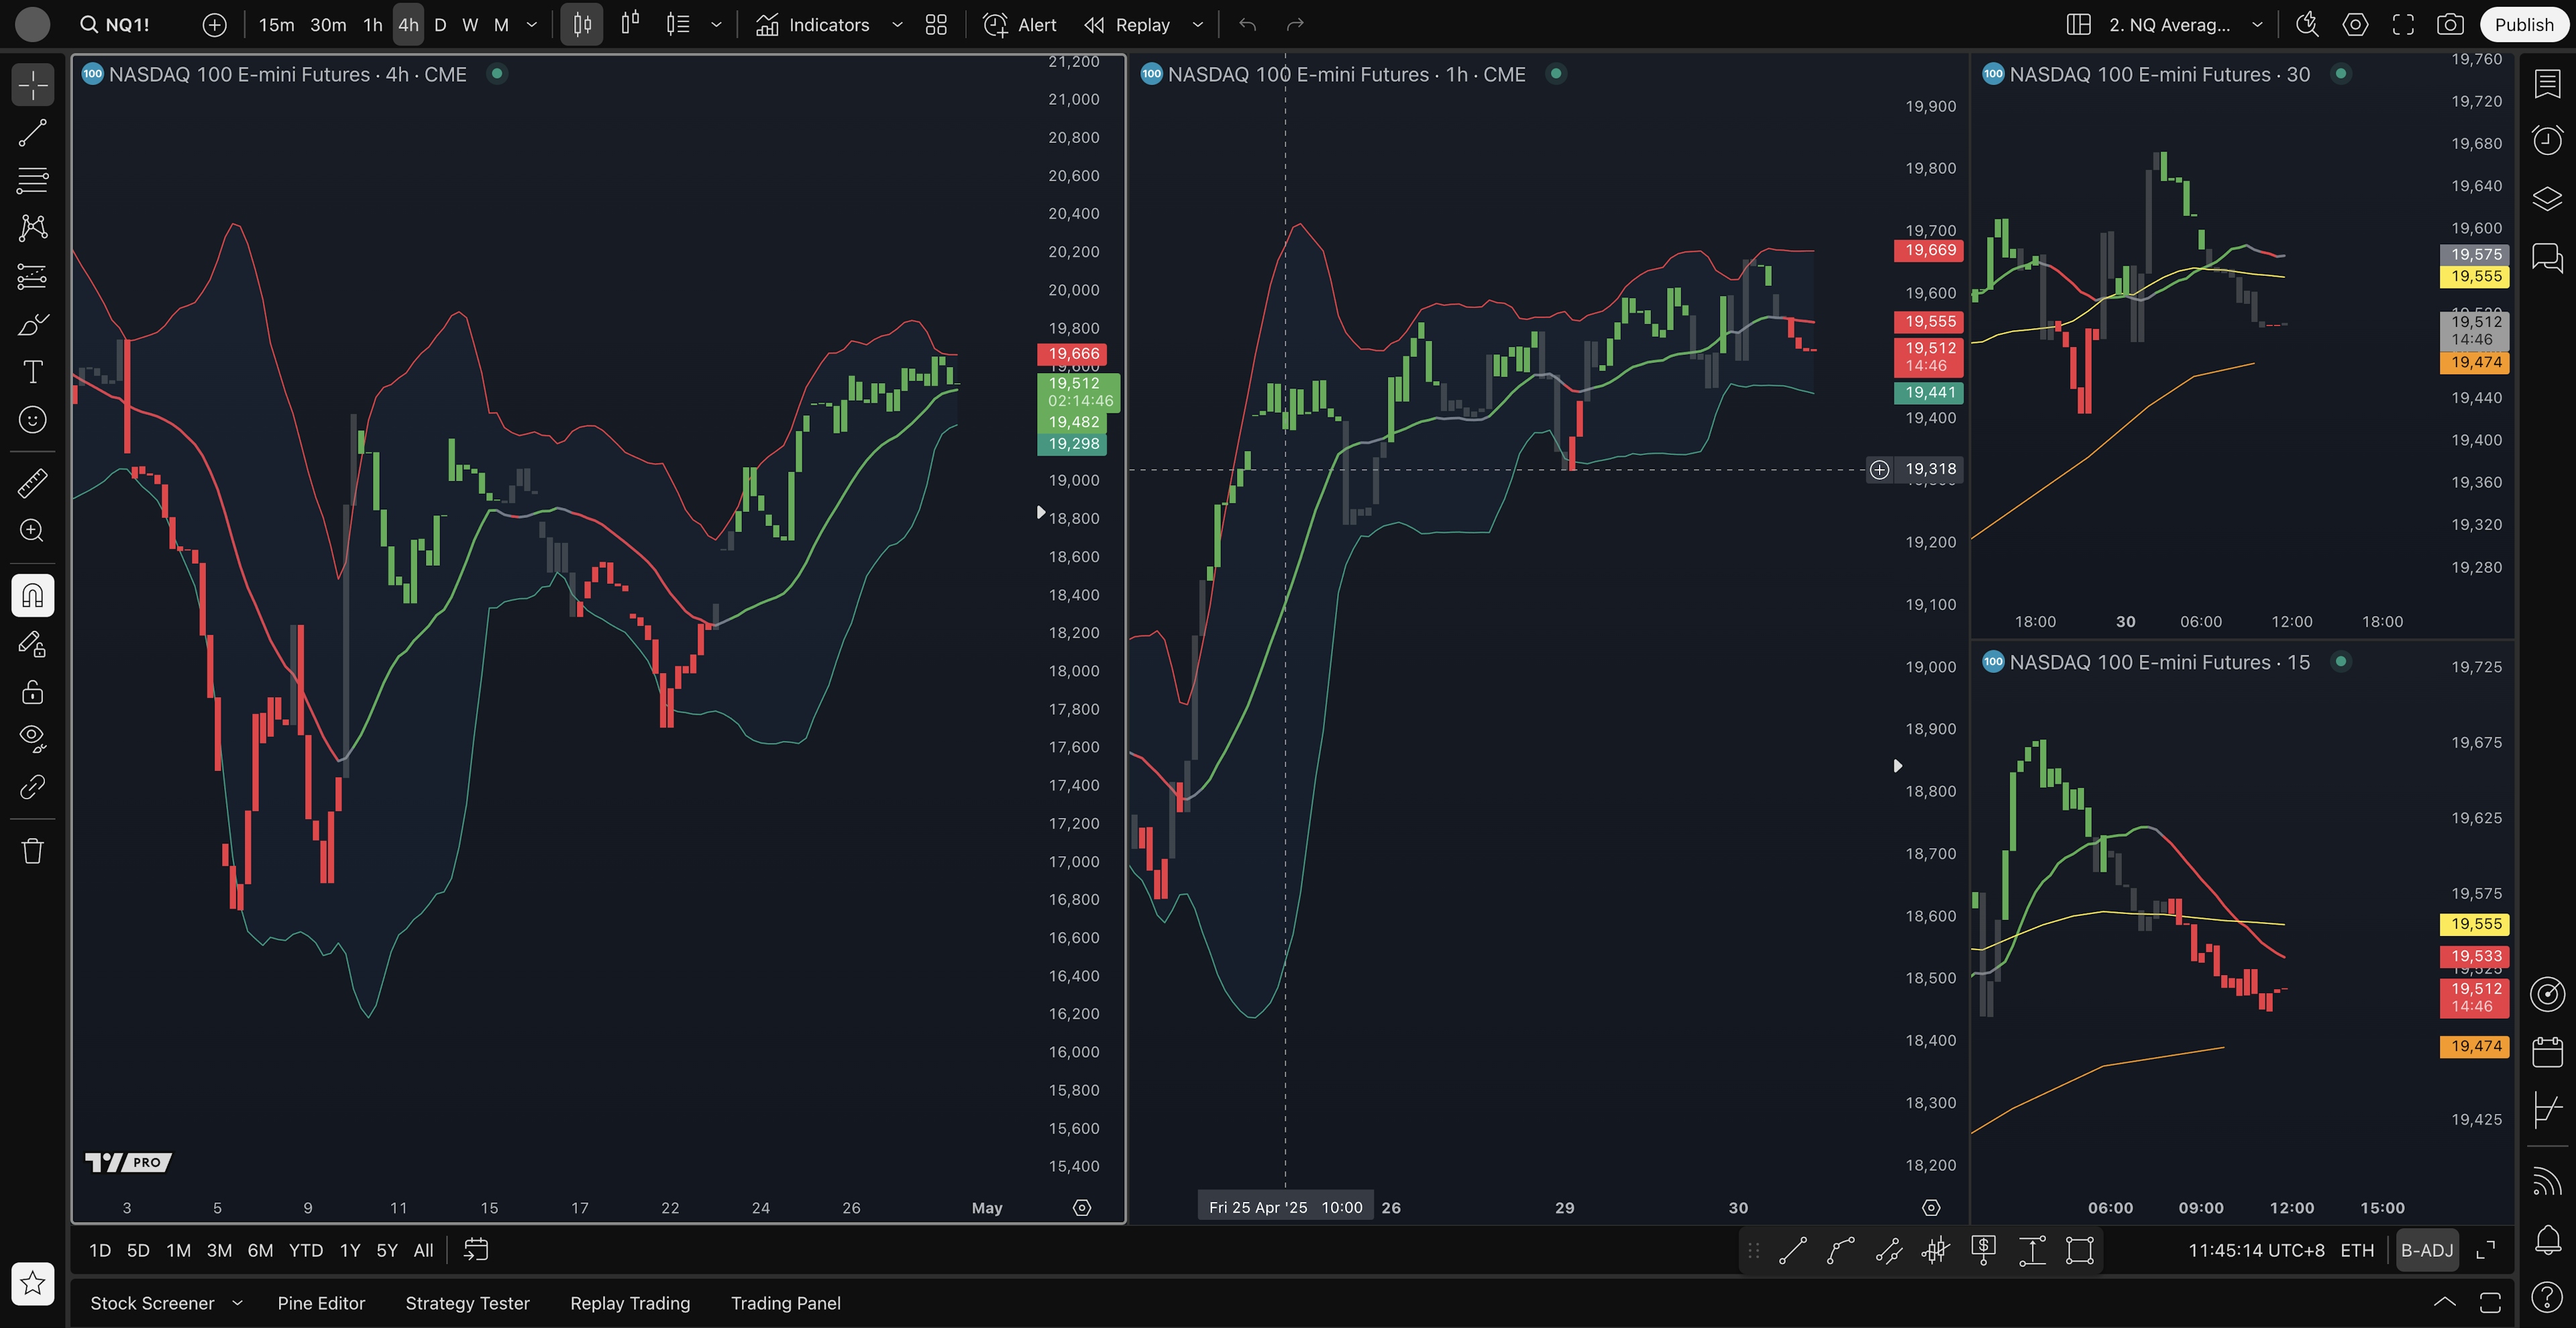The image size is (2576, 1328).
Task: Select the text annotation tool
Action: pyautogui.click(x=32, y=372)
